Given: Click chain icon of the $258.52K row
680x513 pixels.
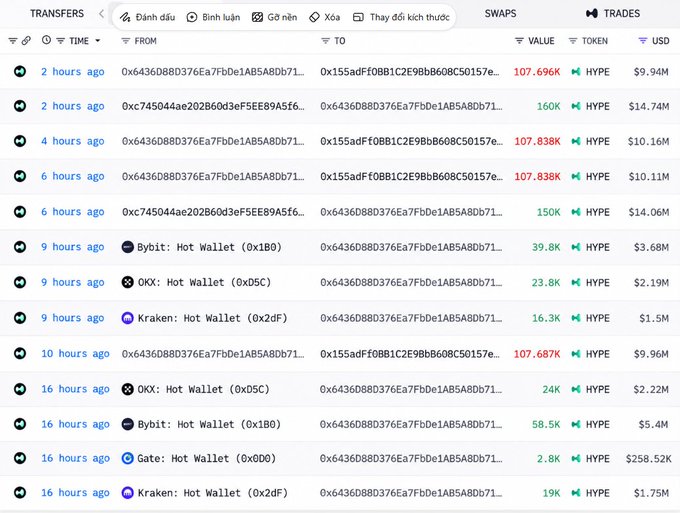Looking at the screenshot, I should [20, 458].
